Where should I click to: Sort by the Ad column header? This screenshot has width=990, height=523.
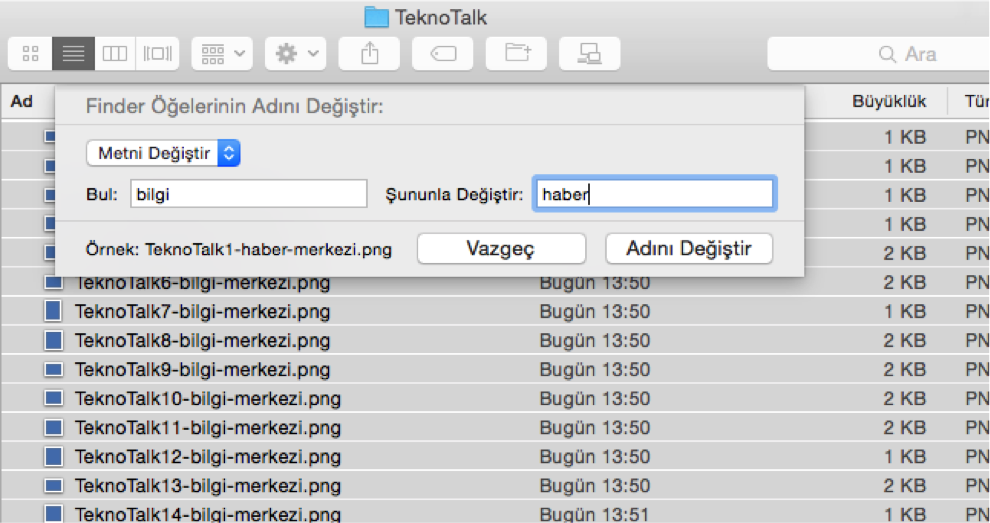coord(22,101)
